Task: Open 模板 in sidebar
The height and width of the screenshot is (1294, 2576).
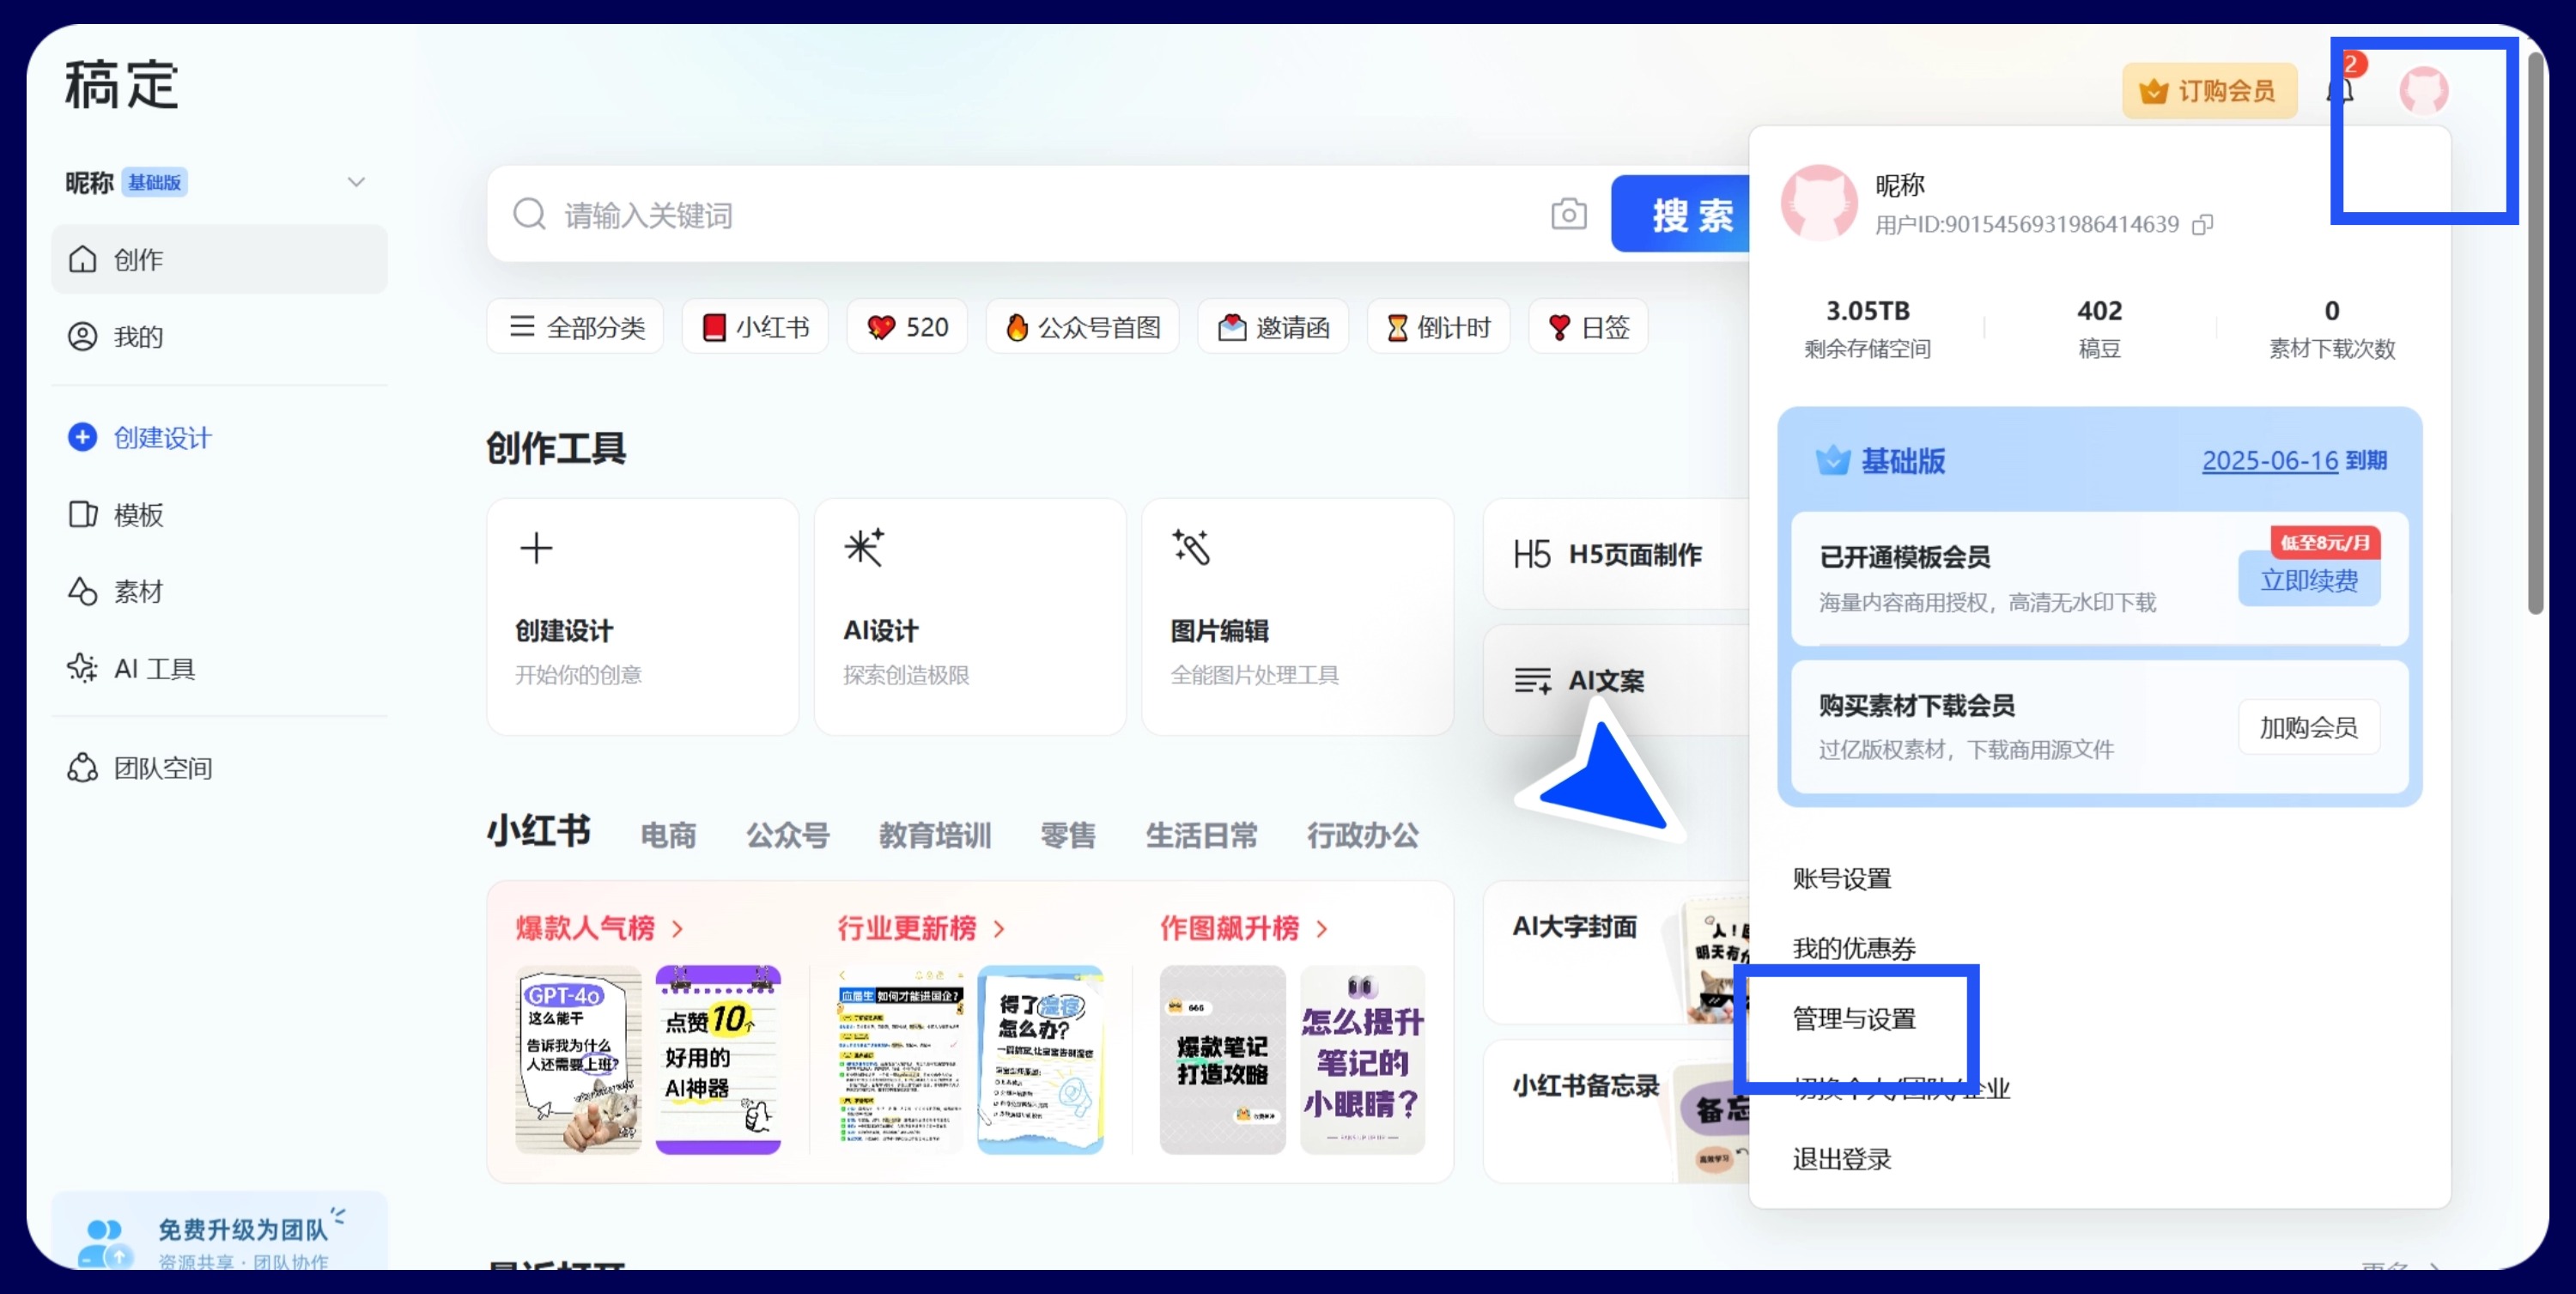Action: click(x=219, y=514)
